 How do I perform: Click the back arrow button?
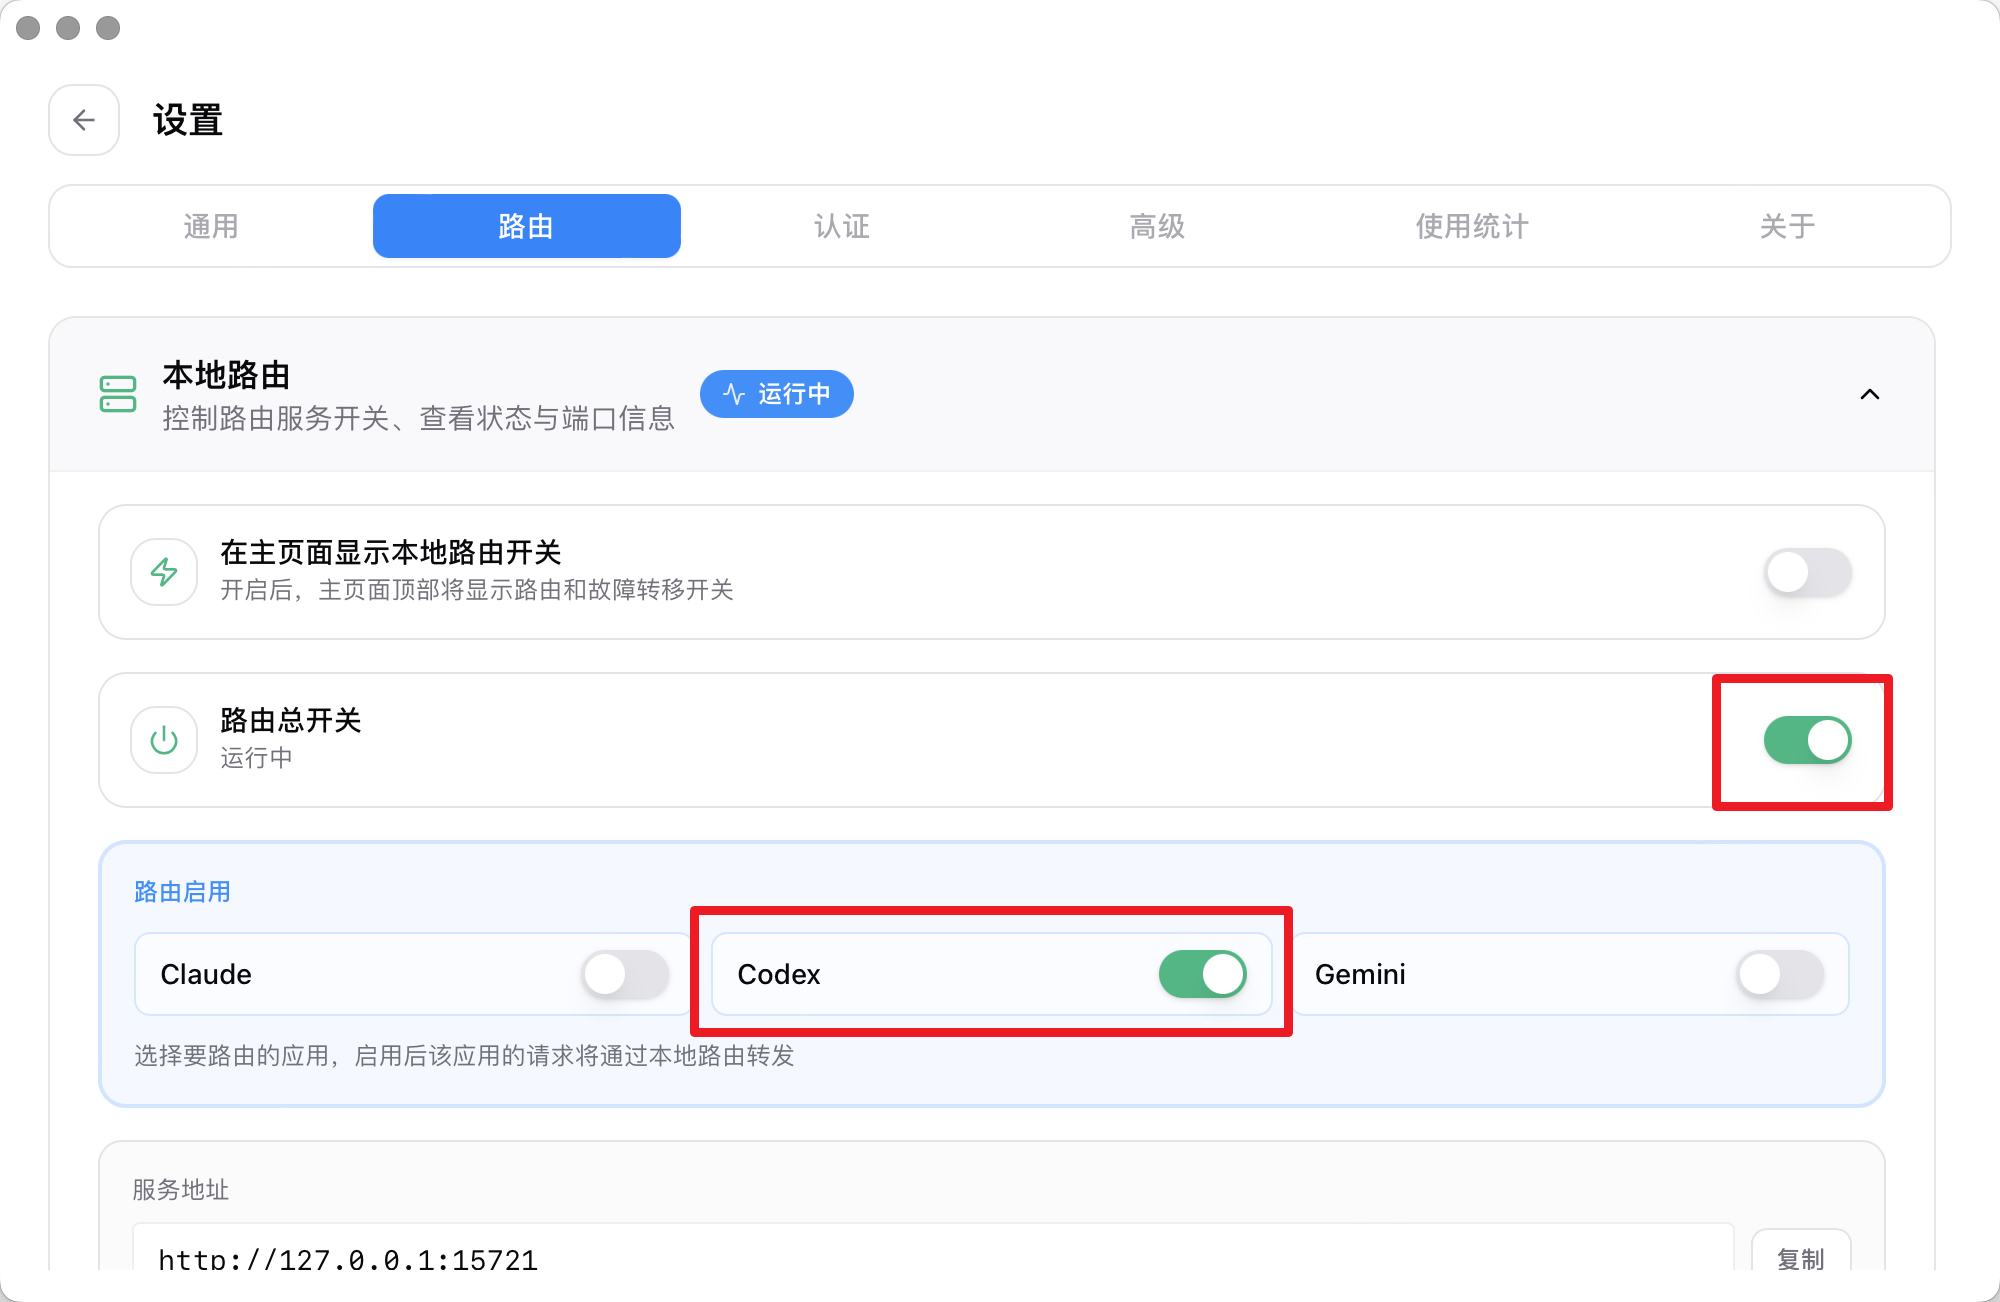tap(84, 120)
